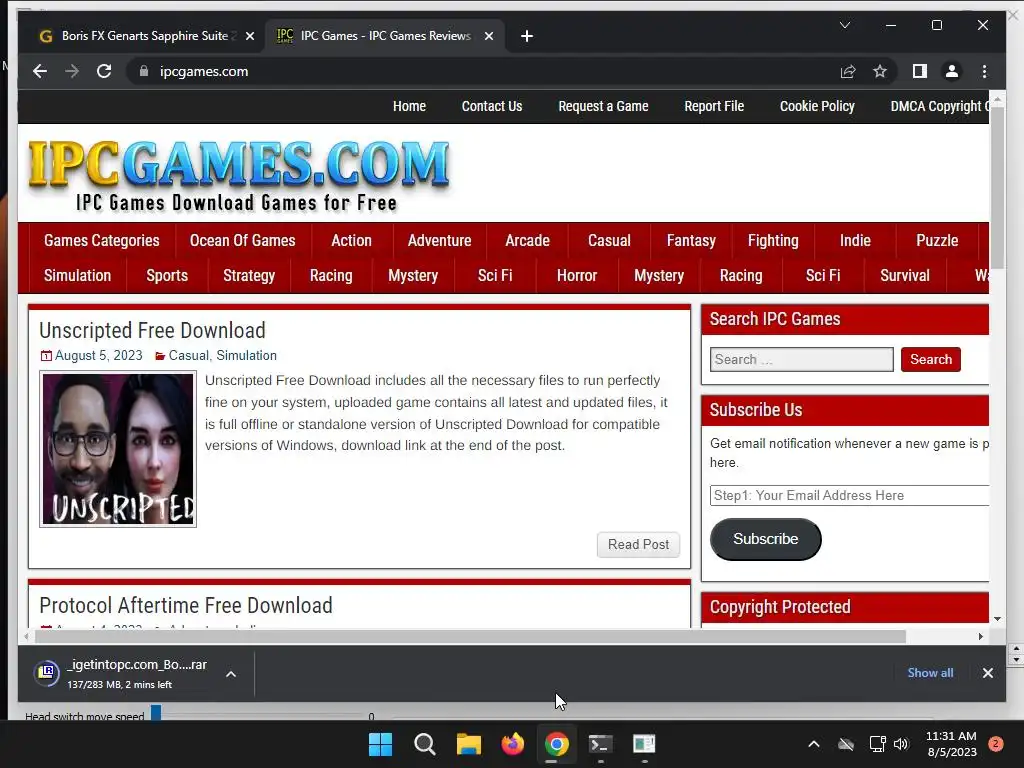
Task: Switch to IPC Games Reviews tab
Action: [x=385, y=36]
